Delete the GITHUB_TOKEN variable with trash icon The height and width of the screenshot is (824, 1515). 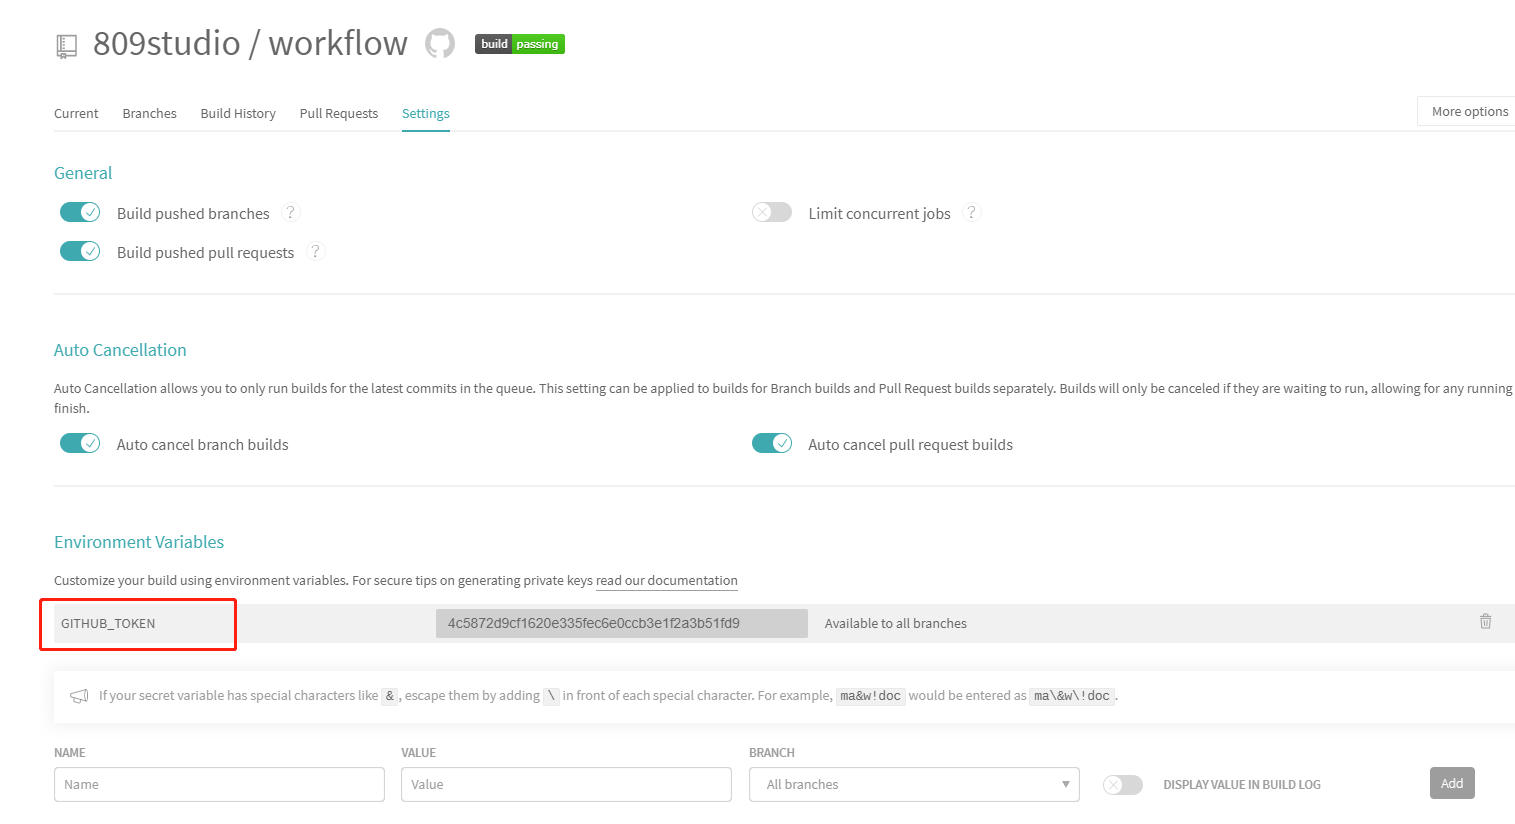pos(1485,622)
